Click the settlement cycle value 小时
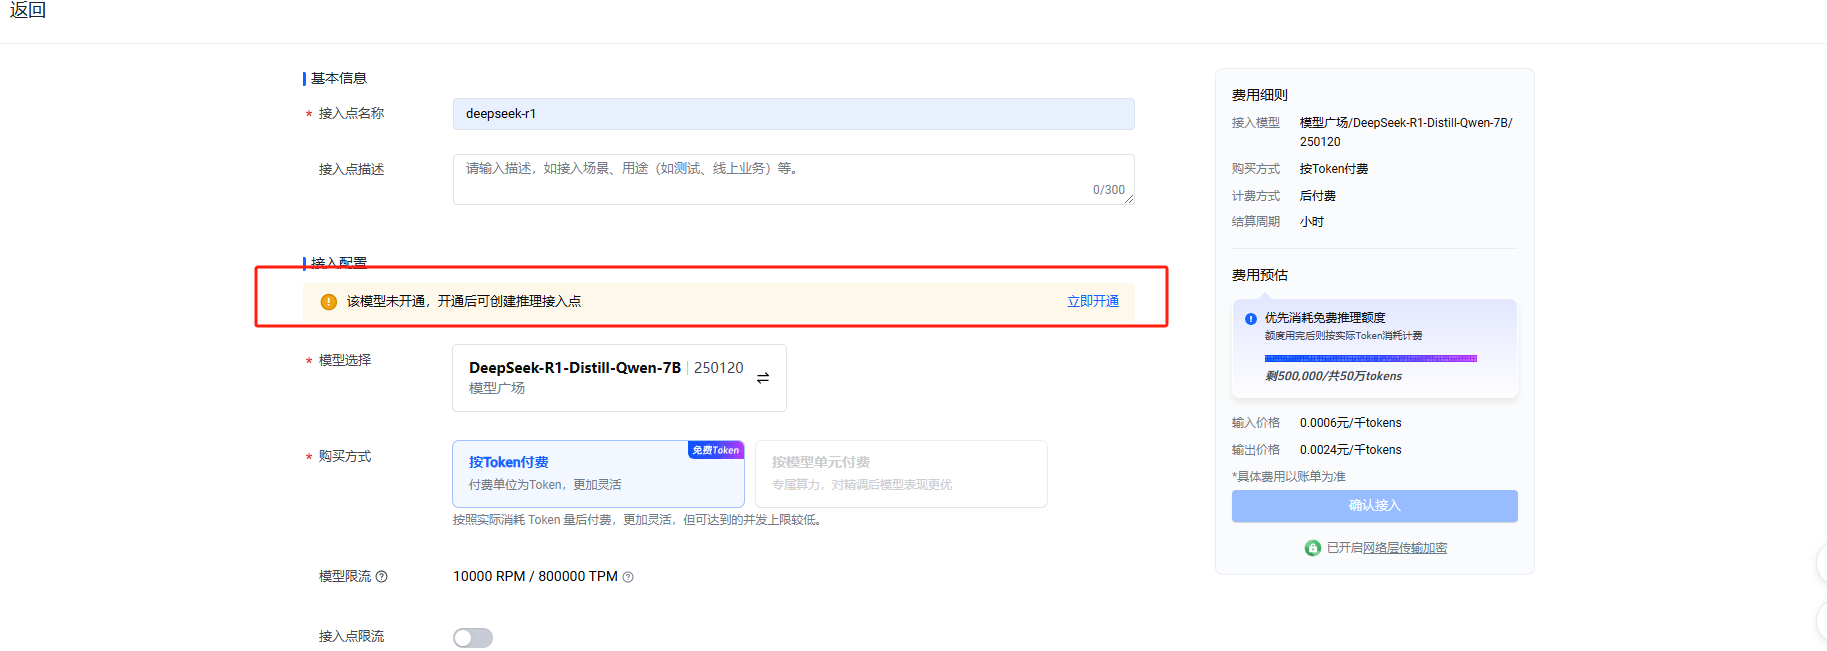1827x651 pixels. click(x=1312, y=222)
